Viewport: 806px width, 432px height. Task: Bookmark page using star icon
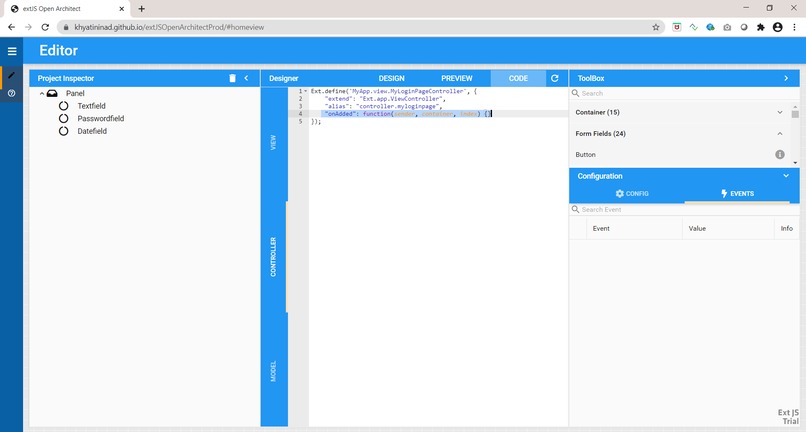click(656, 27)
